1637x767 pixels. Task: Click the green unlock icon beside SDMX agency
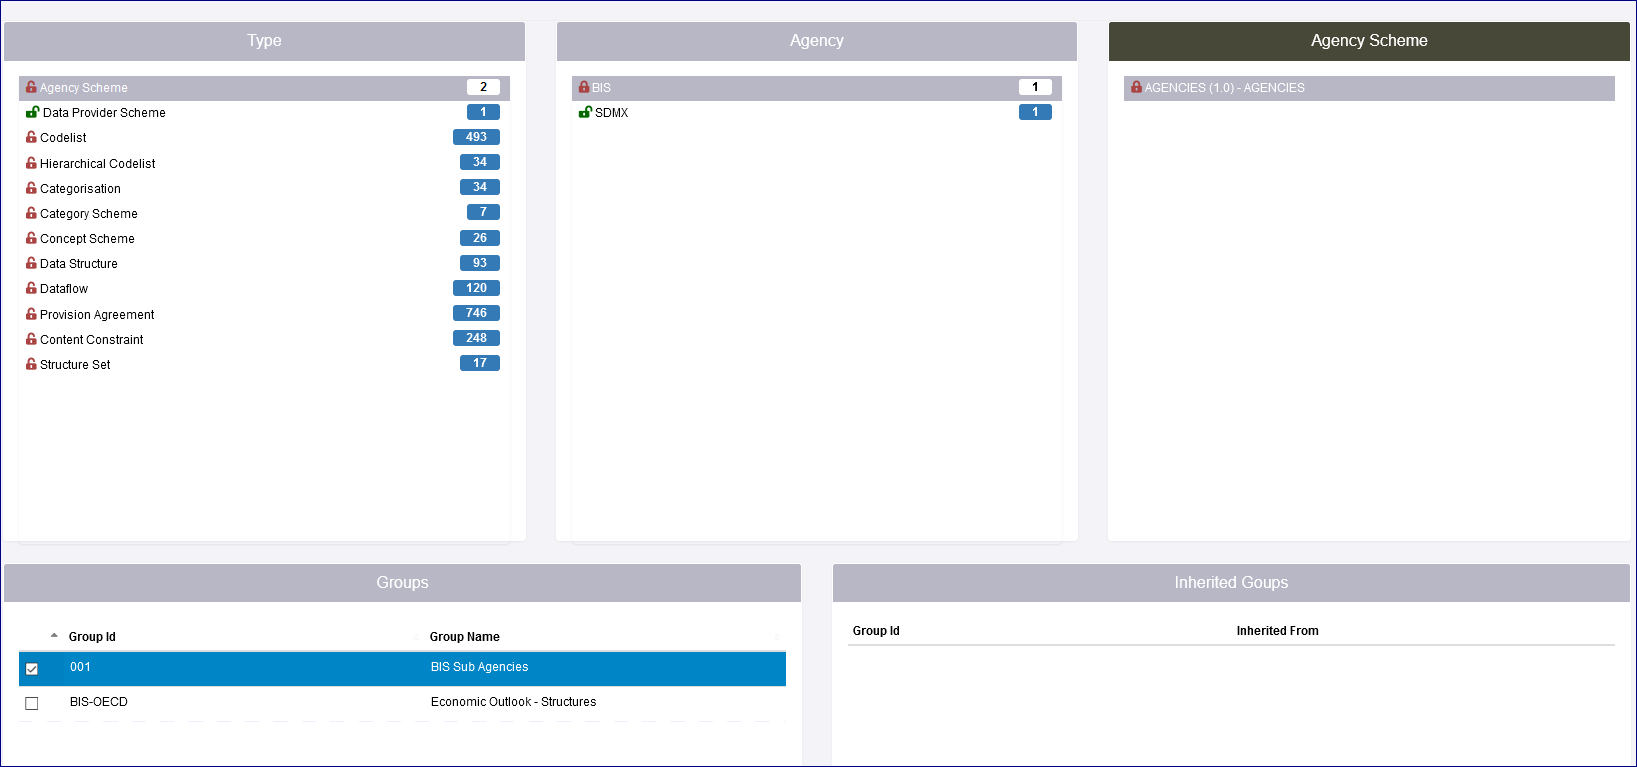point(585,112)
